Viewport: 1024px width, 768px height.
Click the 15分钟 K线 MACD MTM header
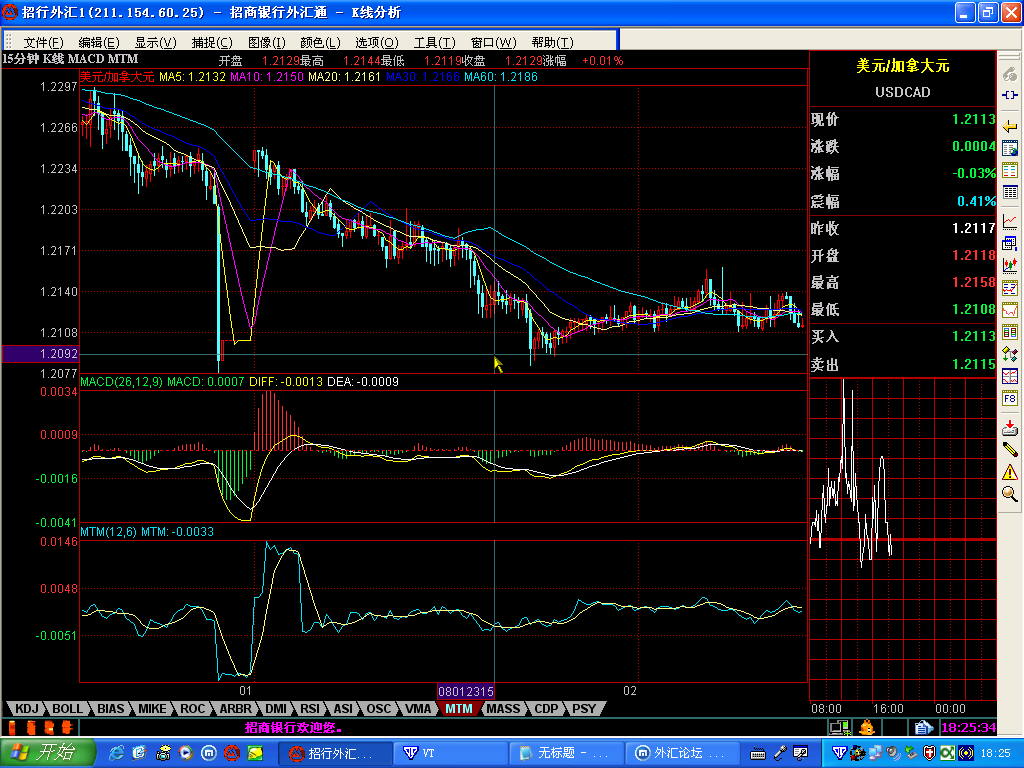click(x=71, y=59)
